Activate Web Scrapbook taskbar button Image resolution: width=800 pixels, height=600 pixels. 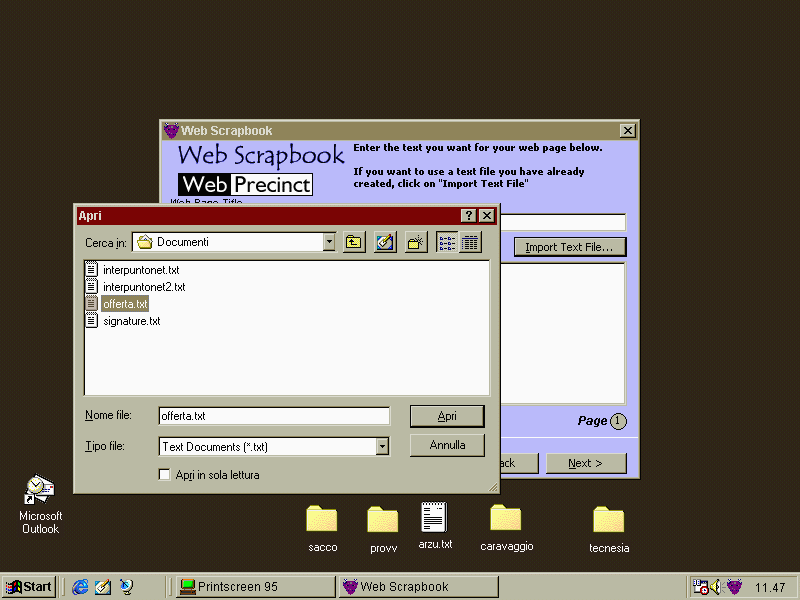tap(419, 587)
